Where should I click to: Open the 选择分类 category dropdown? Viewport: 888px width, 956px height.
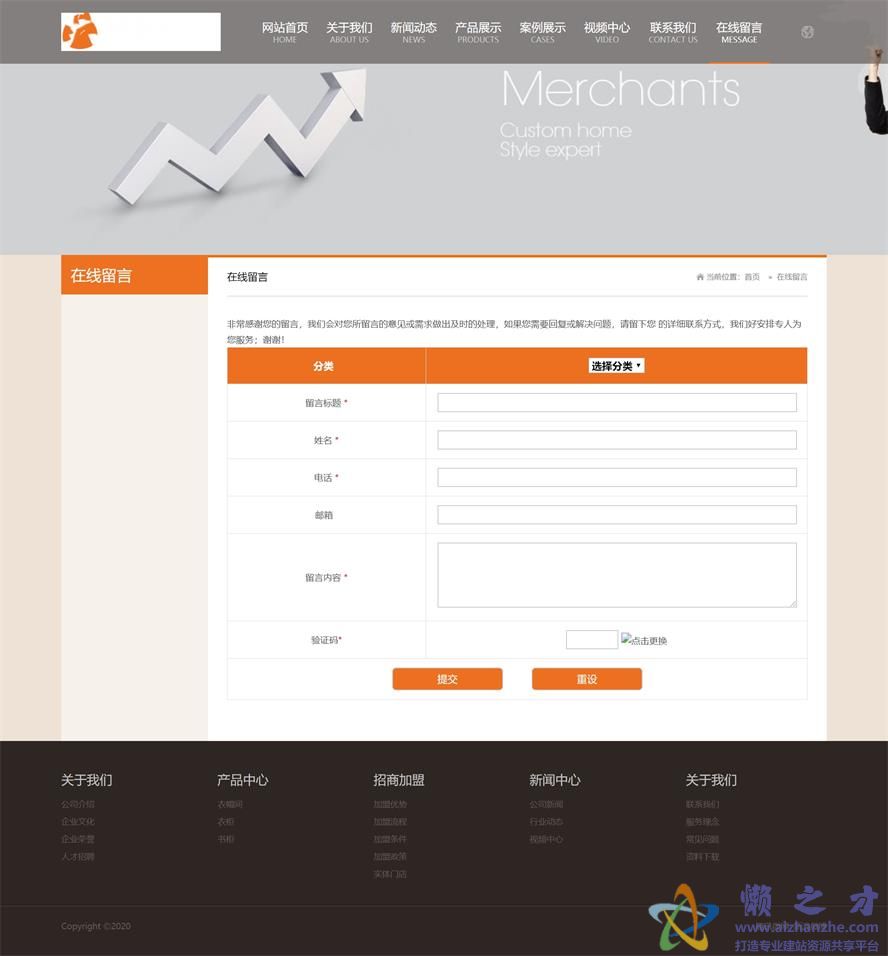click(616, 366)
